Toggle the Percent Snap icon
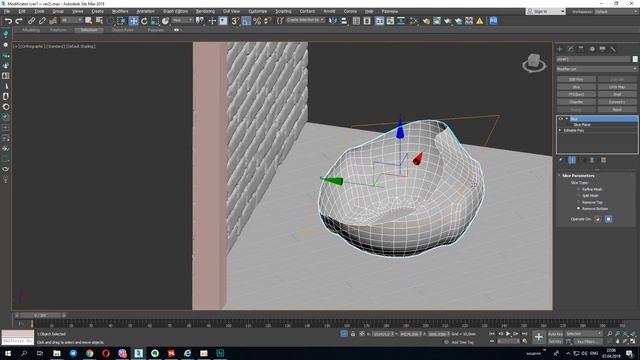This screenshot has height=360, width=640. pyautogui.click(x=257, y=21)
